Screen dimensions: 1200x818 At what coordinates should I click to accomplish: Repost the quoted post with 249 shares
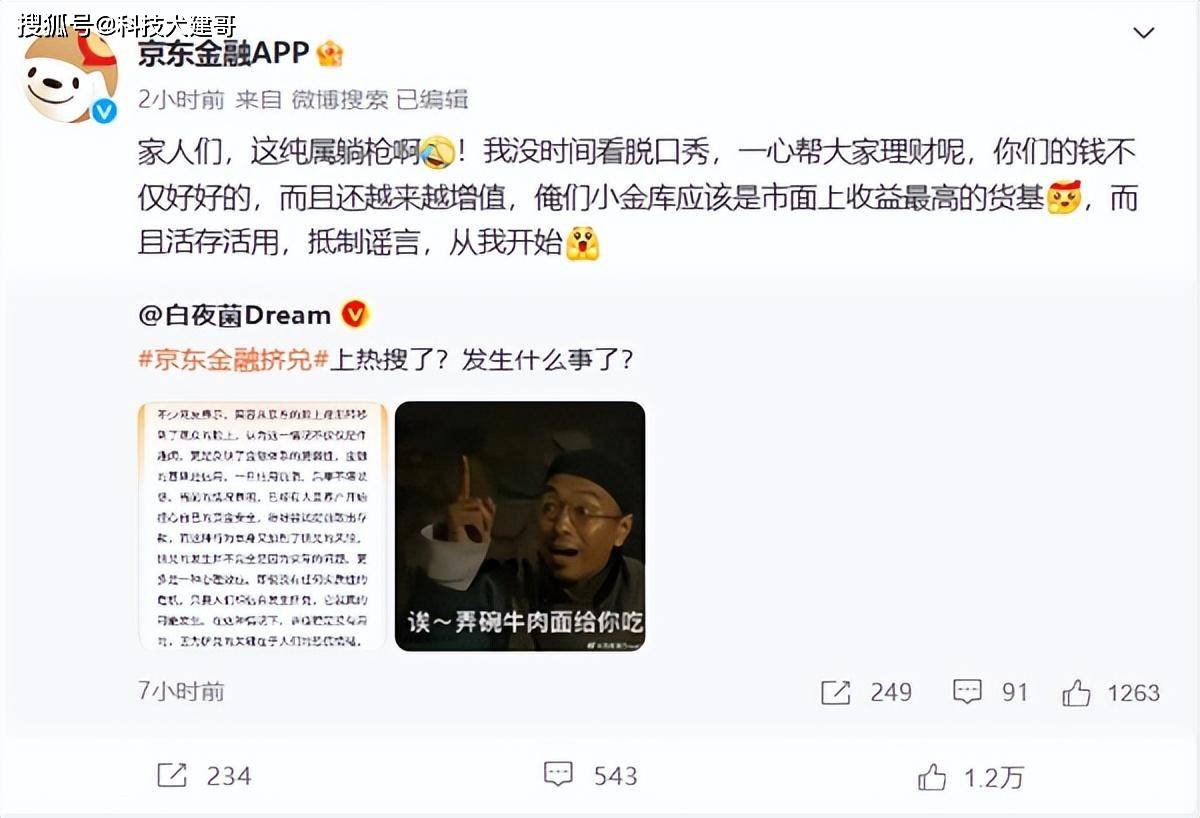coord(865,692)
